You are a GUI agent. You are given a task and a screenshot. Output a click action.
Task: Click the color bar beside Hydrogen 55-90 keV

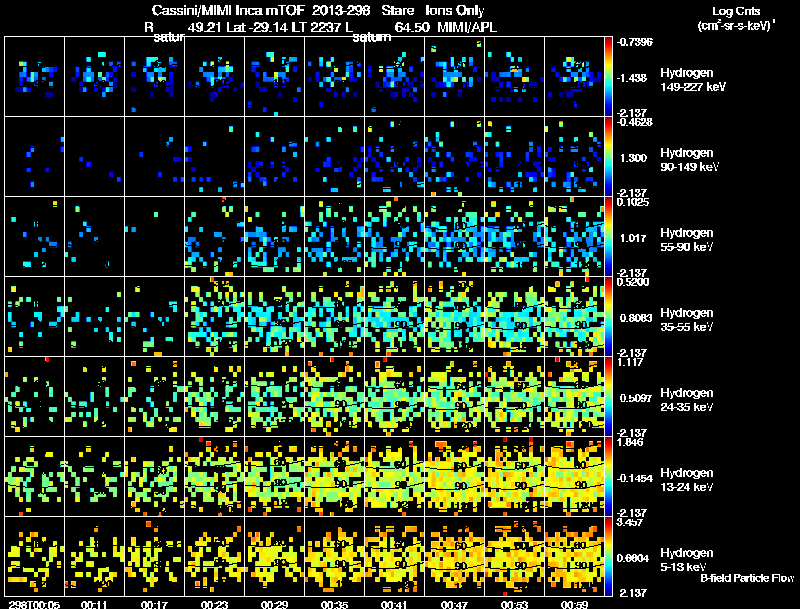coord(608,236)
